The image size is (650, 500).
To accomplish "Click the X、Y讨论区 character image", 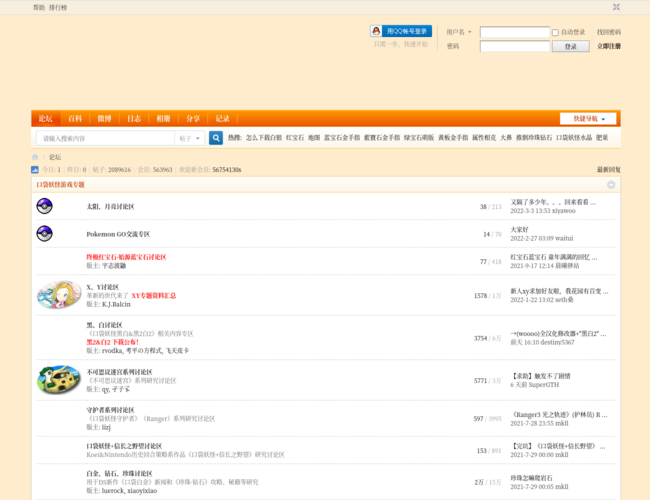I will [x=59, y=294].
